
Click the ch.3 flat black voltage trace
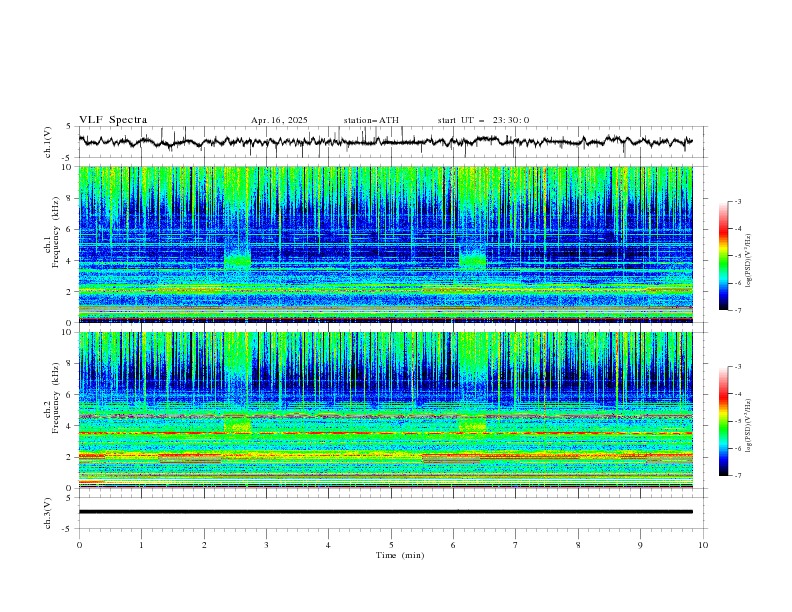[385, 512]
